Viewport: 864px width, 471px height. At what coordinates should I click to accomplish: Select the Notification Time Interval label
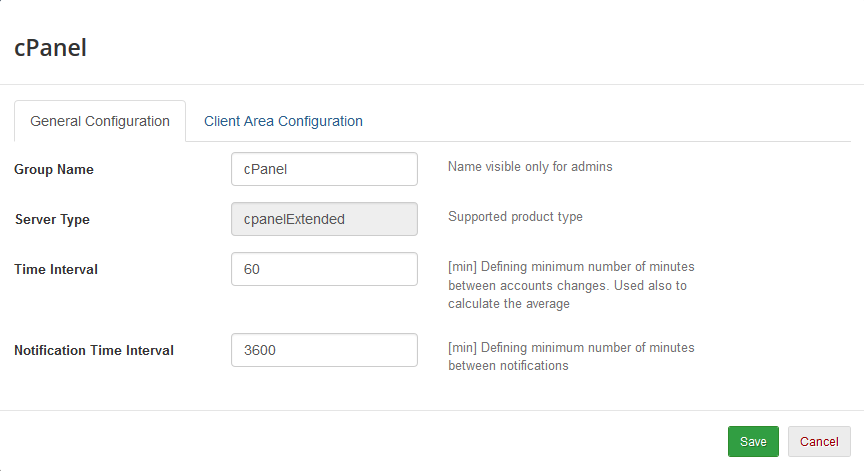click(94, 350)
